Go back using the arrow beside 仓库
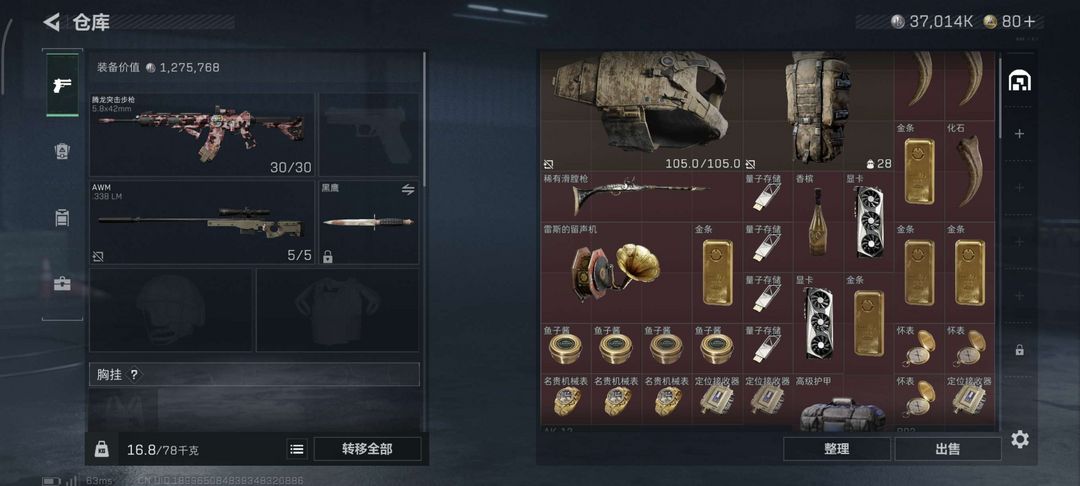Screen dimensions: 1080x486 coord(51,22)
